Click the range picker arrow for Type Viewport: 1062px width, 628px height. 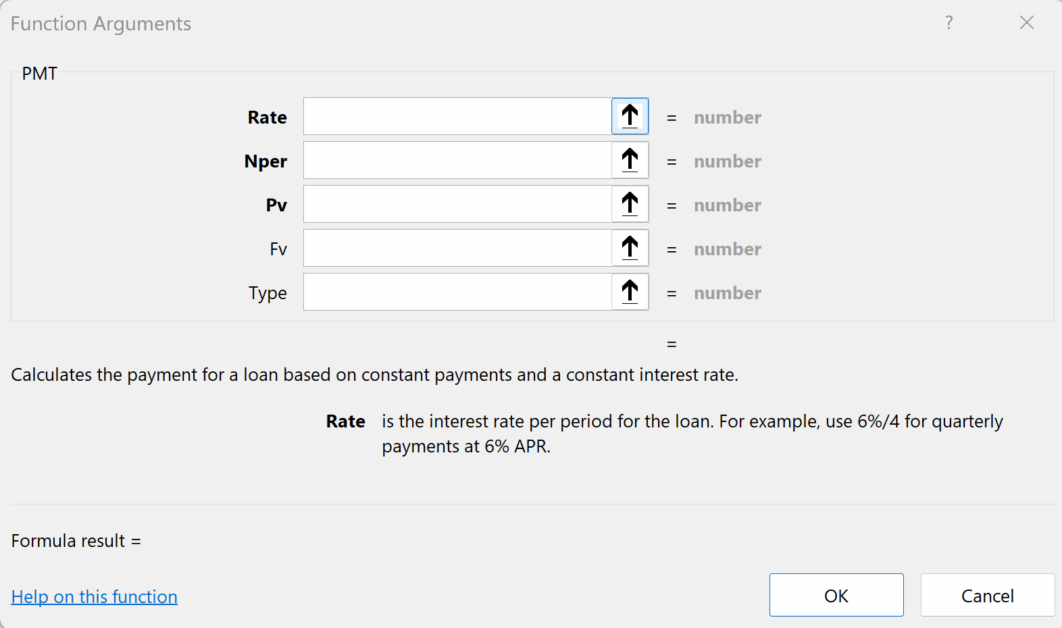(630, 293)
